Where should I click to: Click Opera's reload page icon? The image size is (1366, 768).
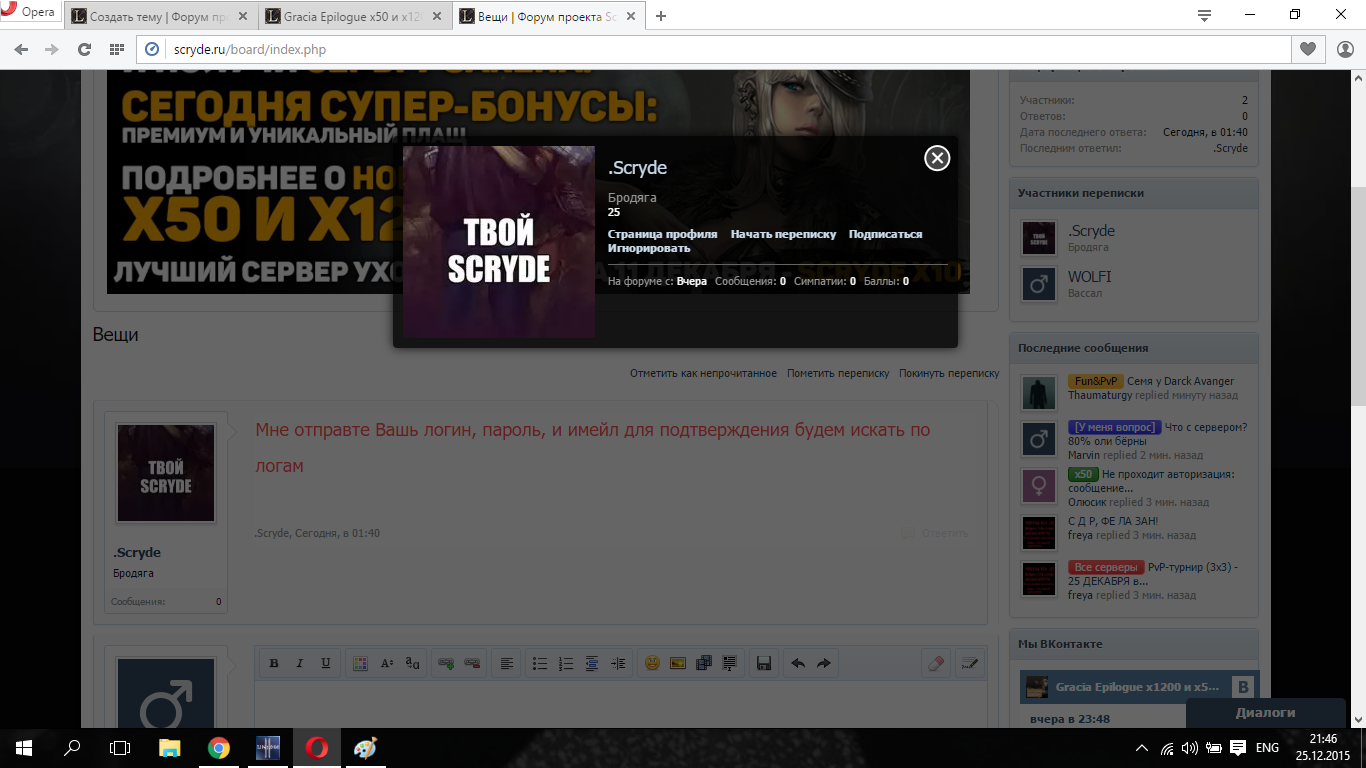pyautogui.click(x=84, y=49)
